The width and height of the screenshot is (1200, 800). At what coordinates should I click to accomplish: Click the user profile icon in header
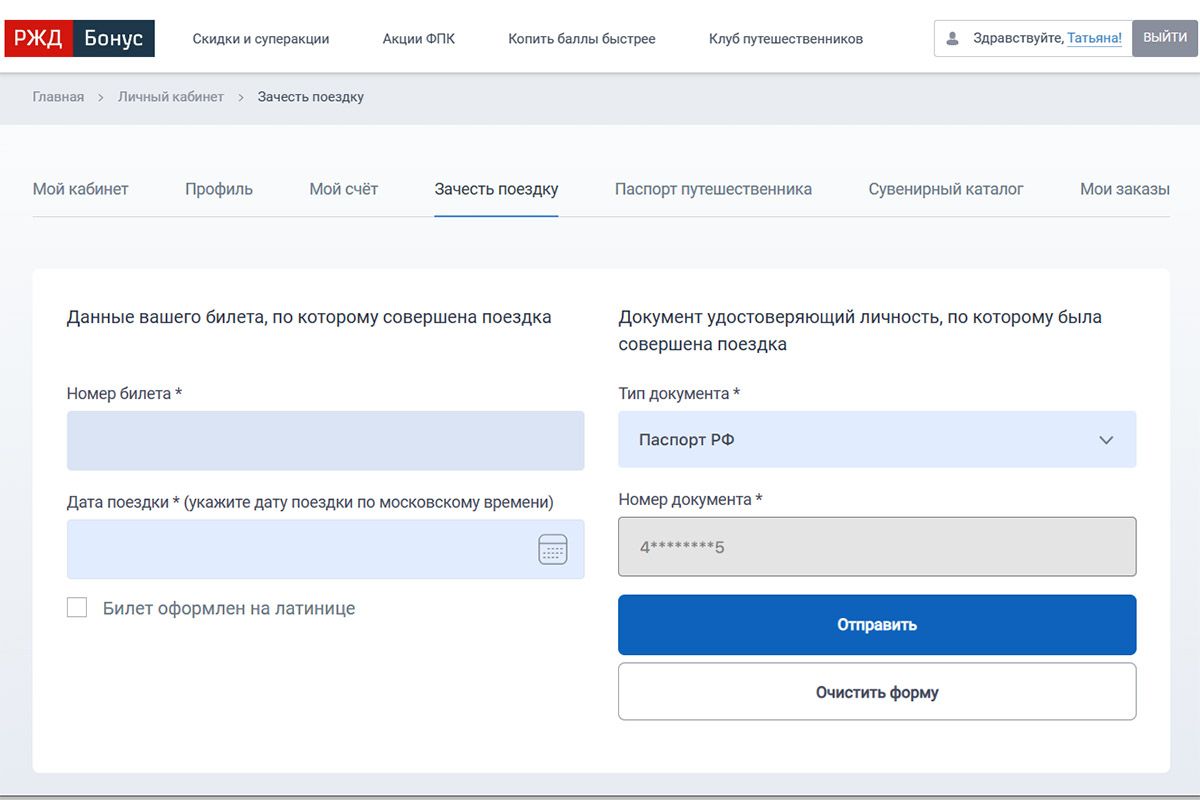tap(952, 39)
